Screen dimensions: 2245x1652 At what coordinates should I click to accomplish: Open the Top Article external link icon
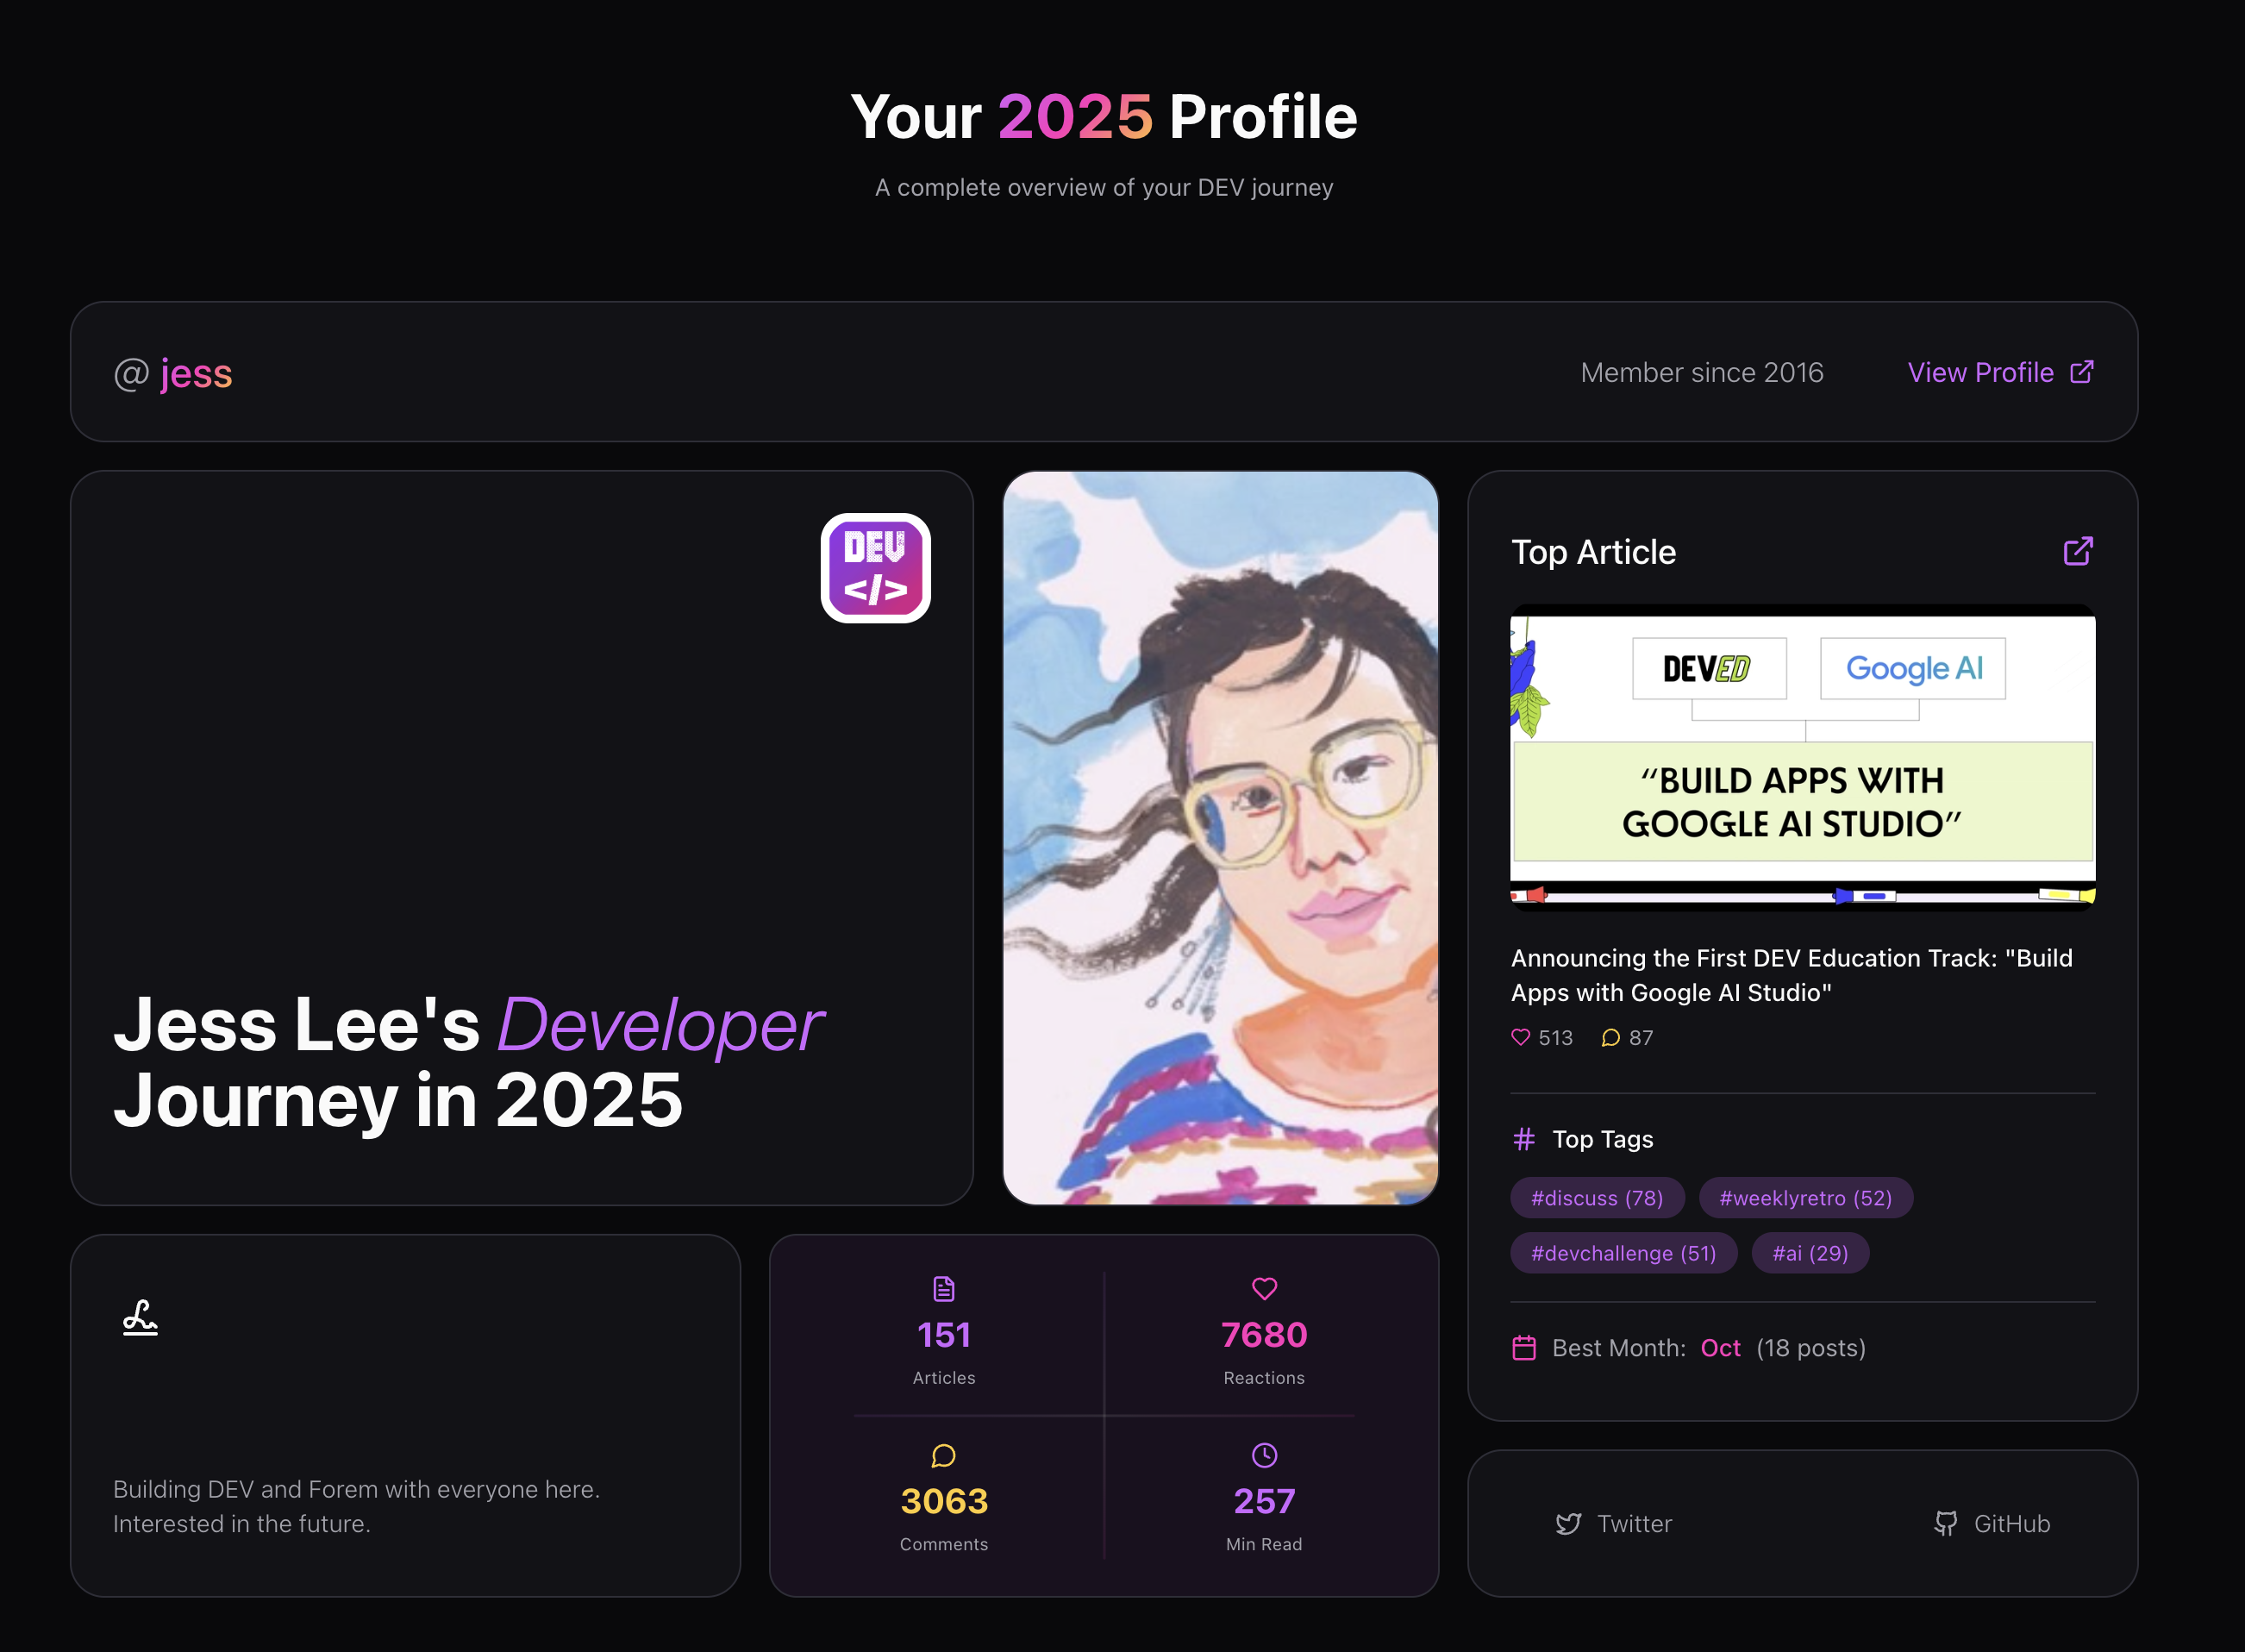tap(2078, 551)
